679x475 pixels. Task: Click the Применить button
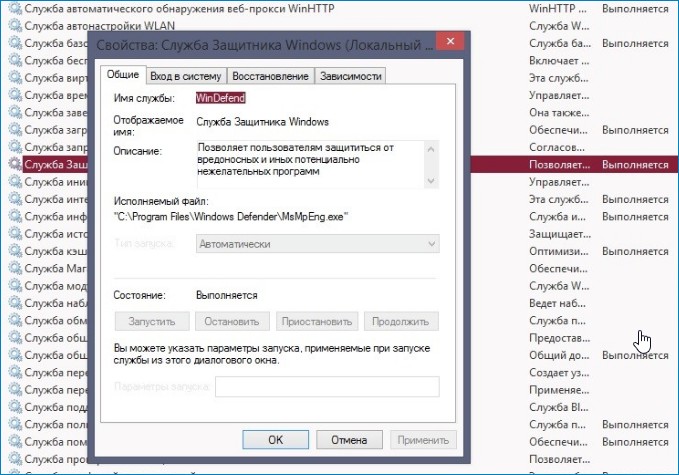coord(420,439)
